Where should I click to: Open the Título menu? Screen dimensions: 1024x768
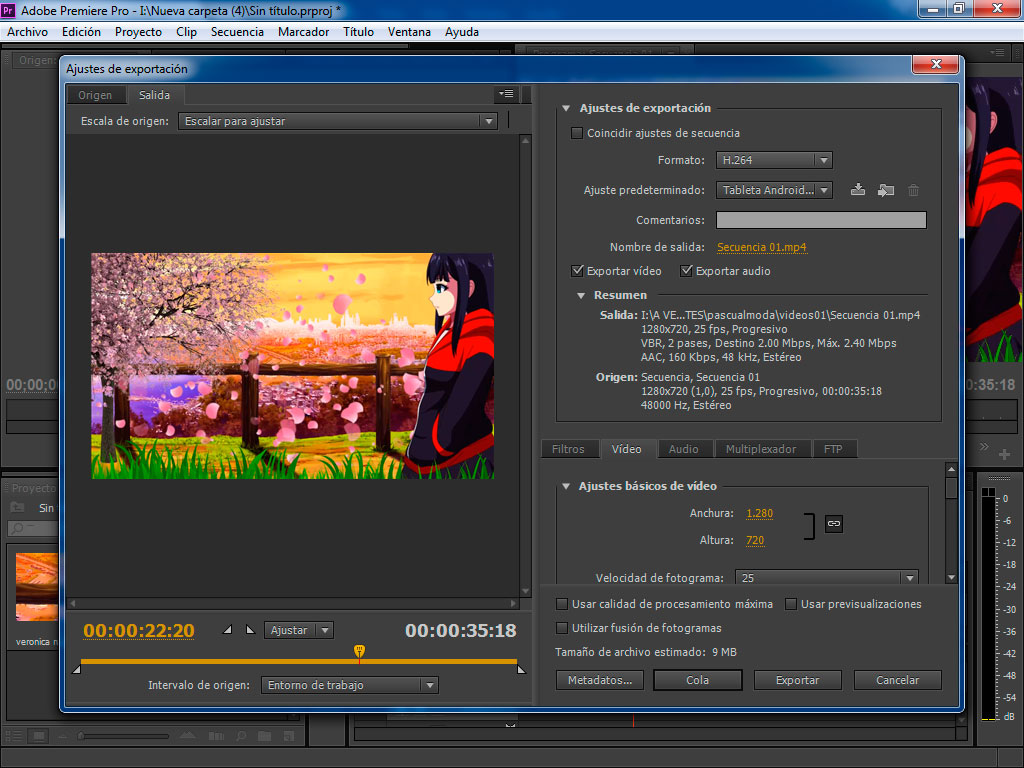[359, 32]
